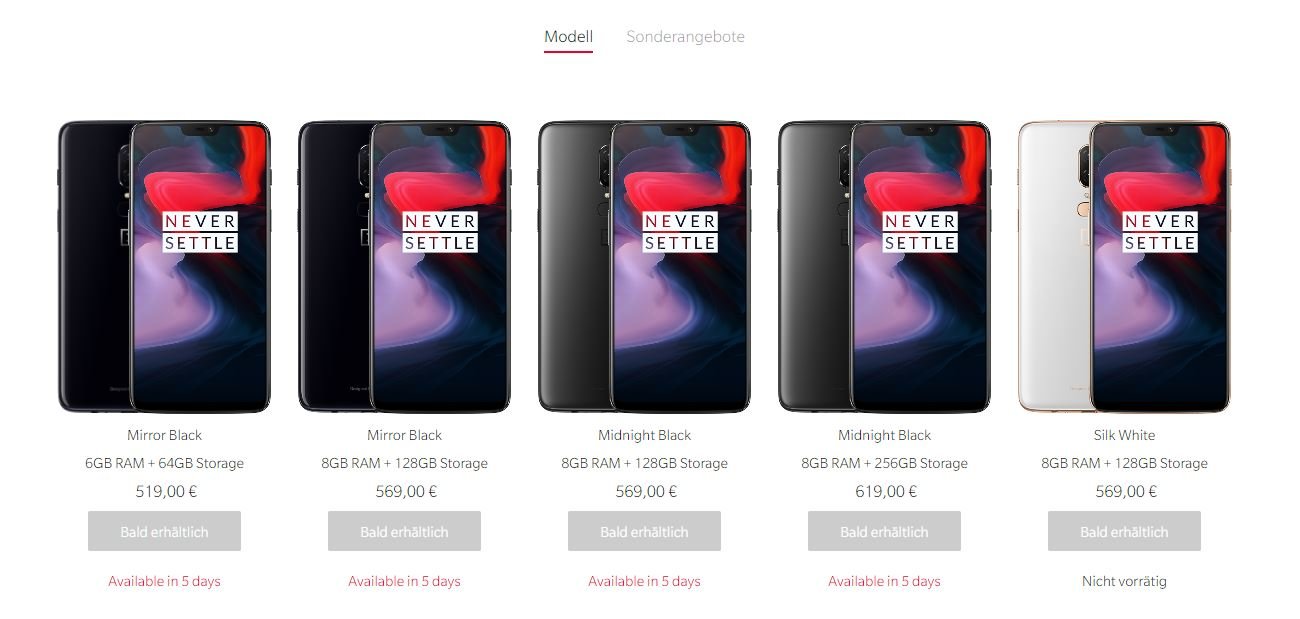The height and width of the screenshot is (619, 1300).
Task: Click Bald erhältlich under the 519,00 € phone
Action: (x=164, y=531)
